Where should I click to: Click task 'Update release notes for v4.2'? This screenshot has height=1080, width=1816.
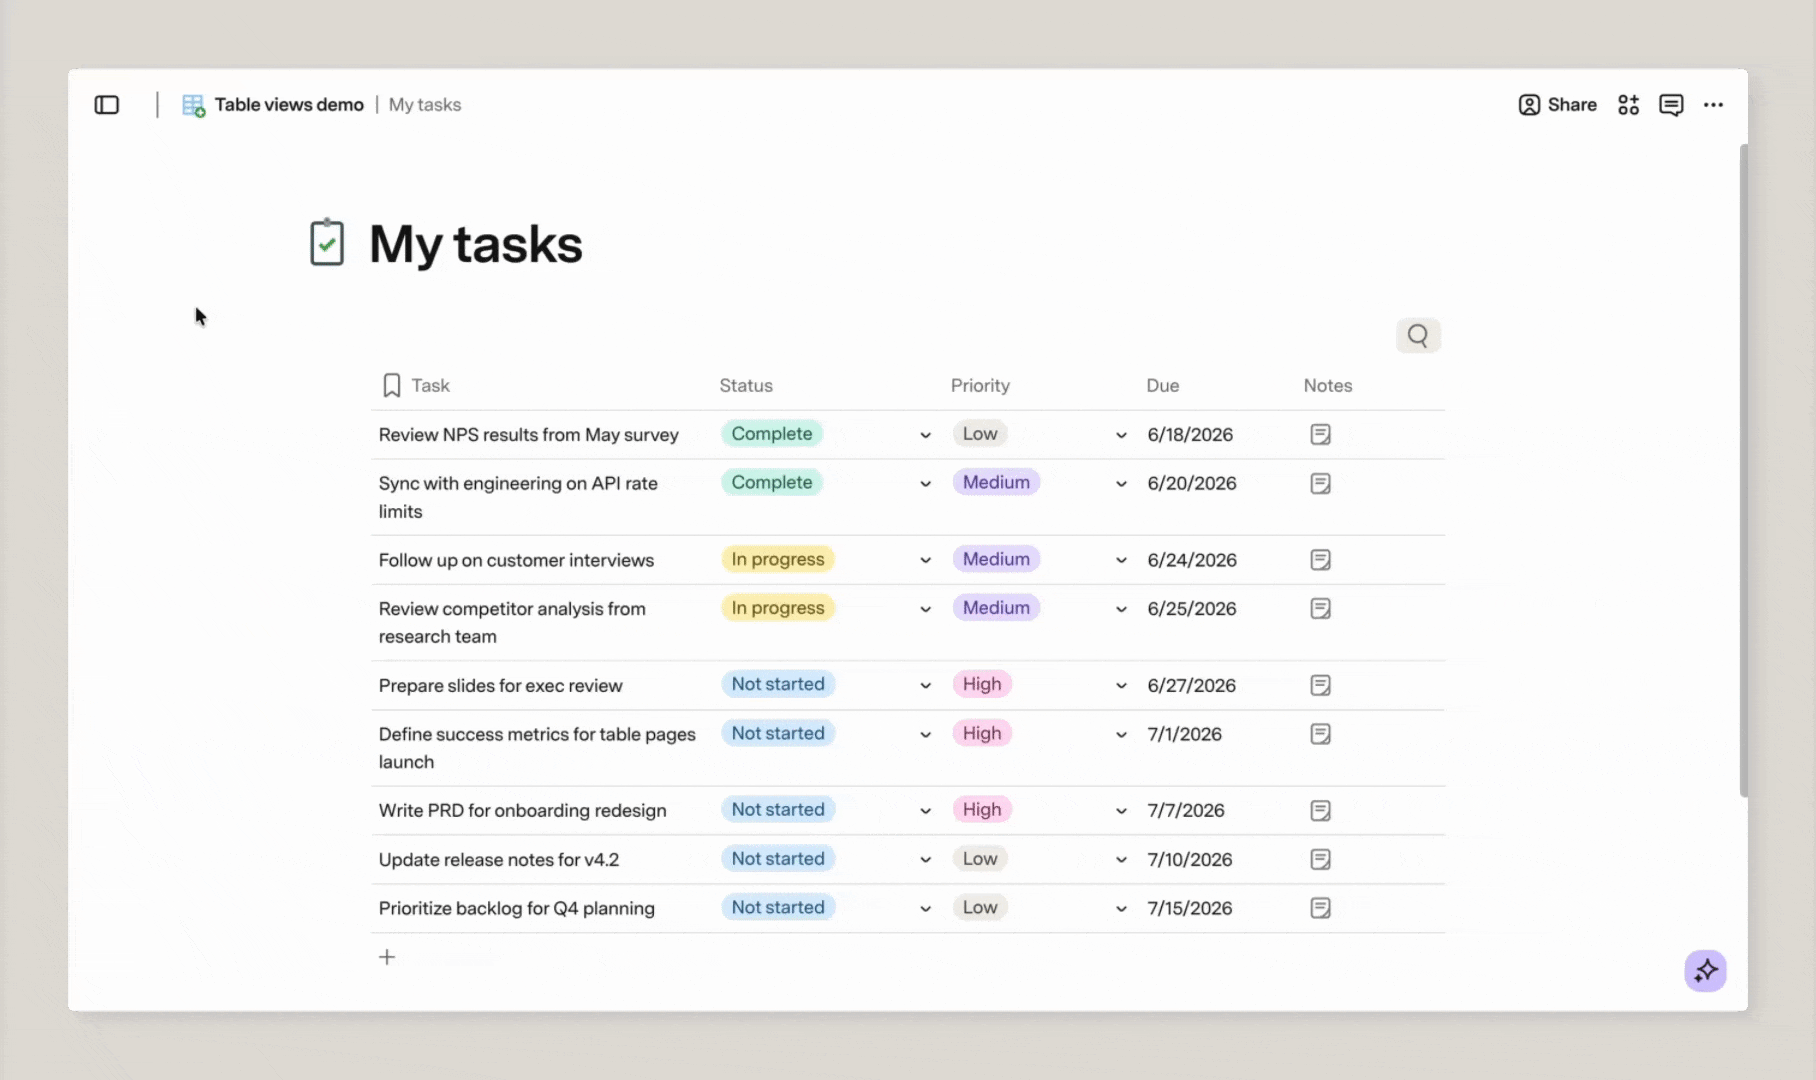point(499,860)
